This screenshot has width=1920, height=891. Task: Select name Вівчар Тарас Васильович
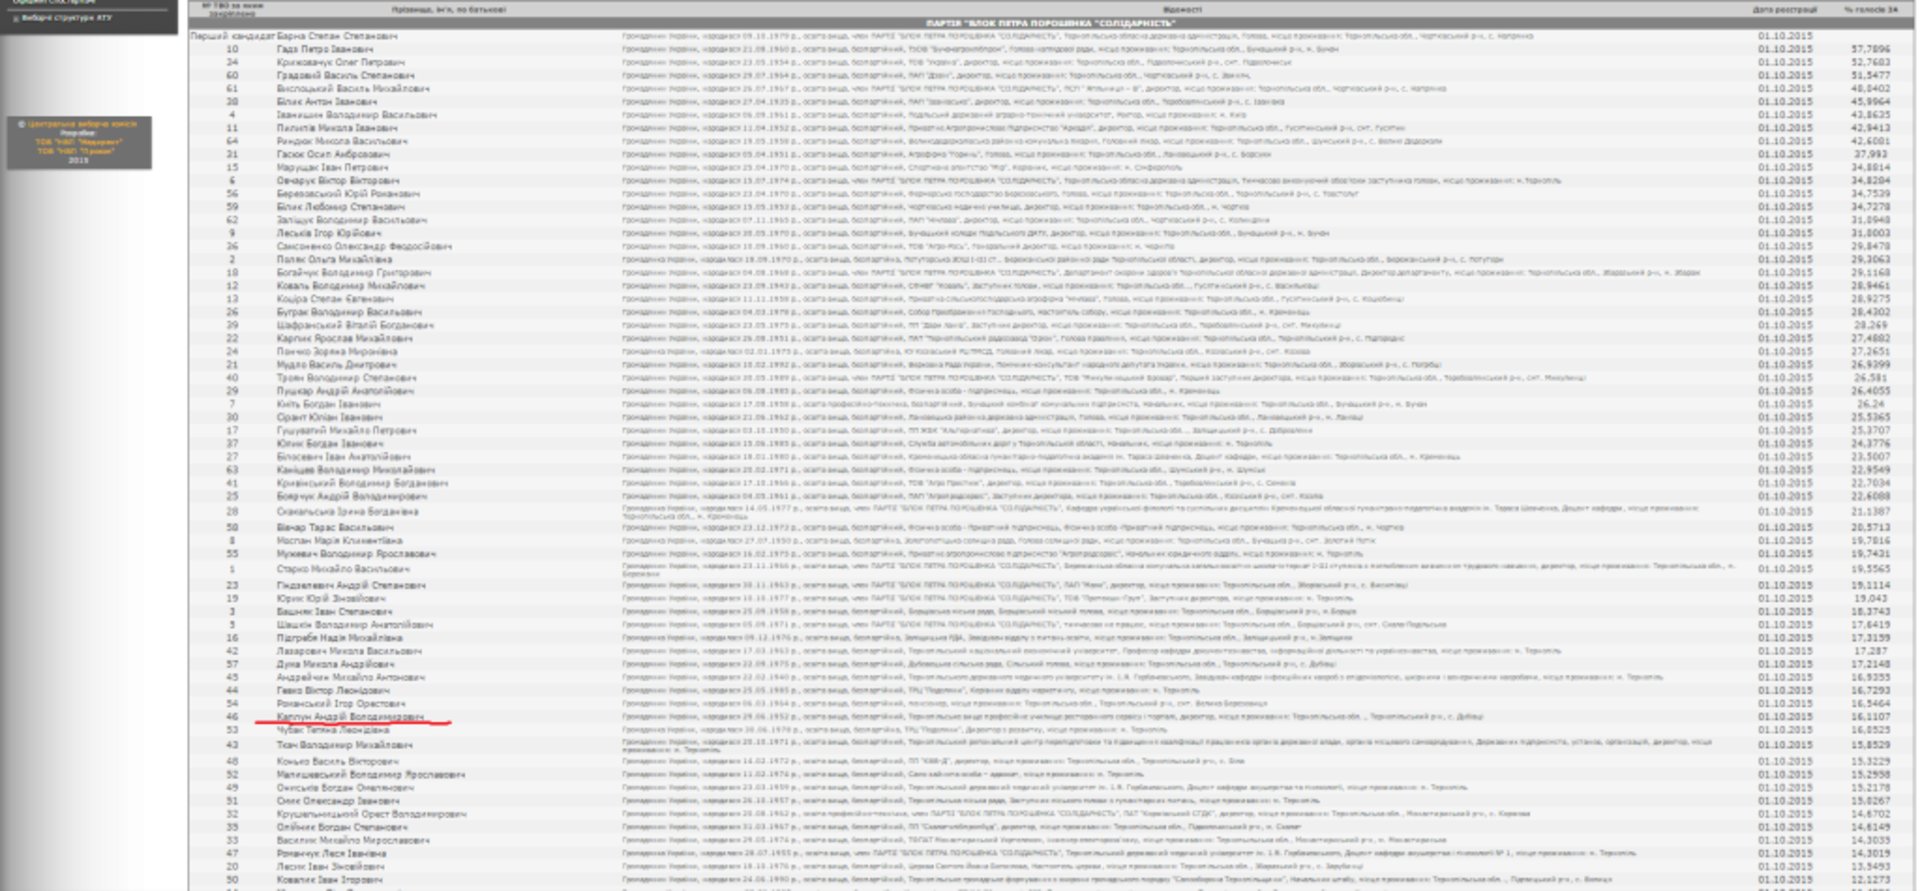pos(335,527)
